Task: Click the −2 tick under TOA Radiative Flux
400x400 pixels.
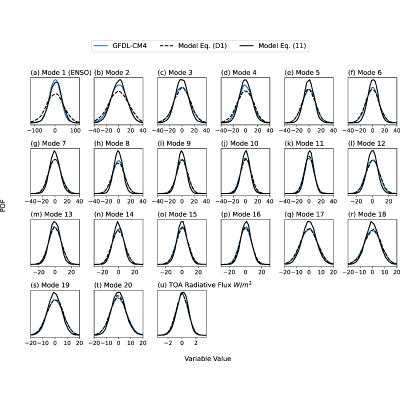Action: pyautogui.click(x=168, y=343)
